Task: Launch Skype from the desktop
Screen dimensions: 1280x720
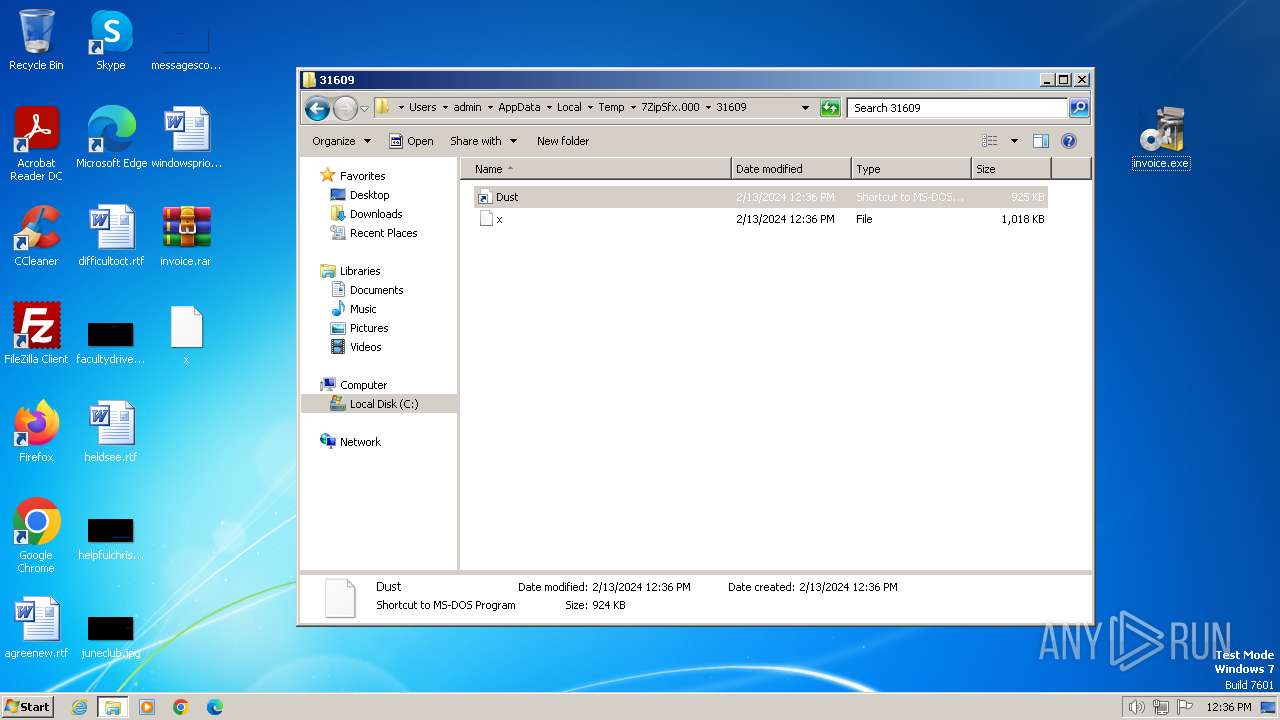Action: click(110, 40)
